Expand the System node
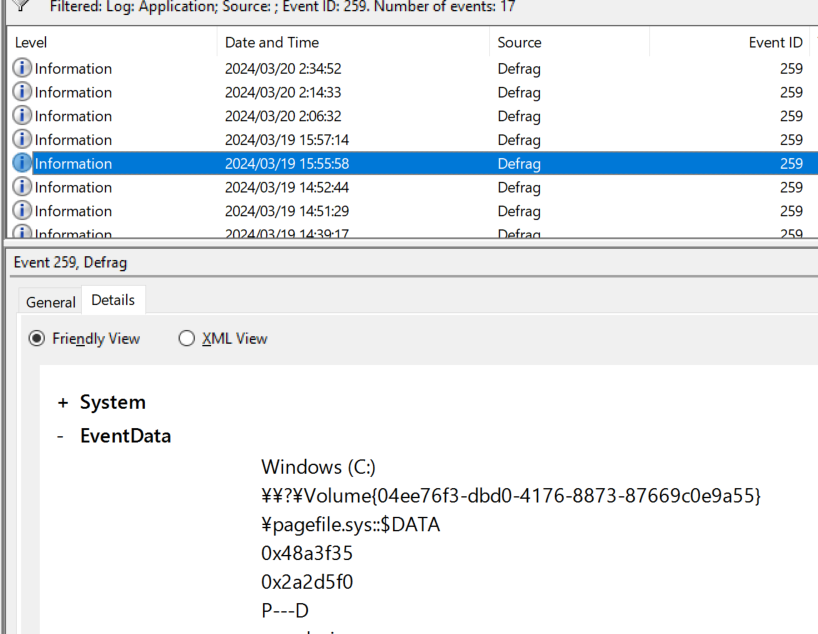 pos(63,403)
